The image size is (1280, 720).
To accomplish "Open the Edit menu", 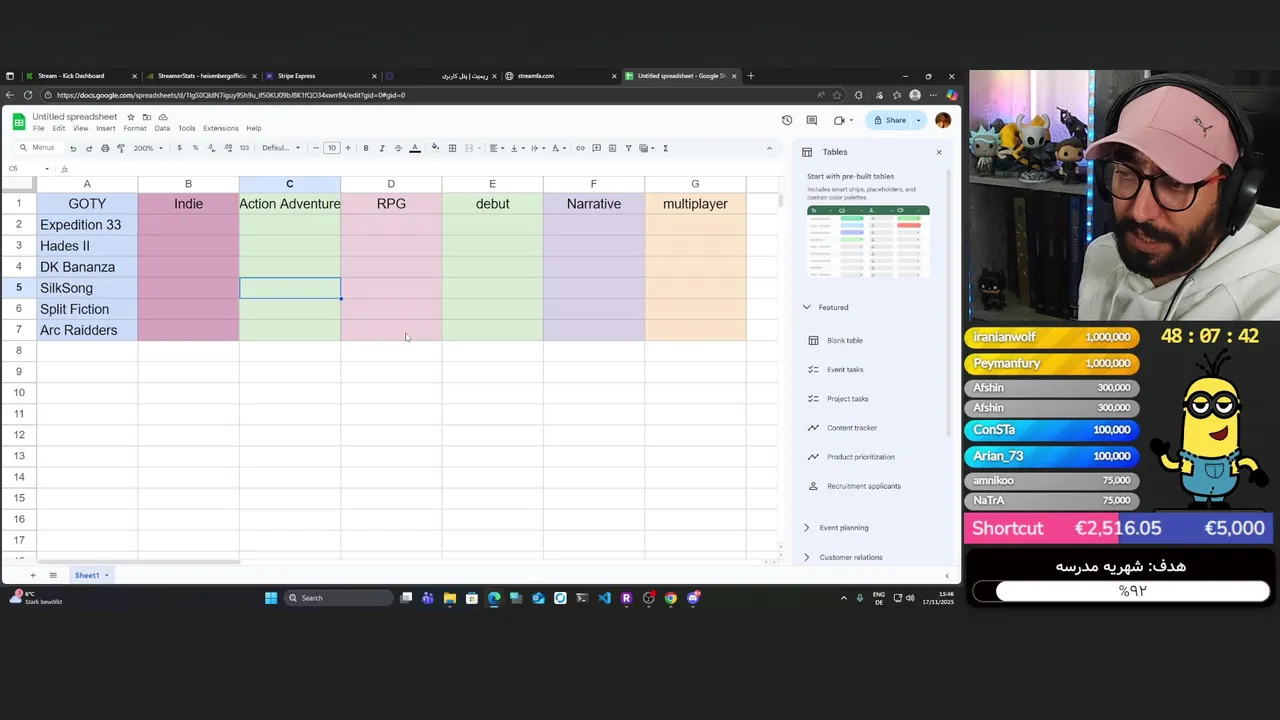I will coord(59,128).
